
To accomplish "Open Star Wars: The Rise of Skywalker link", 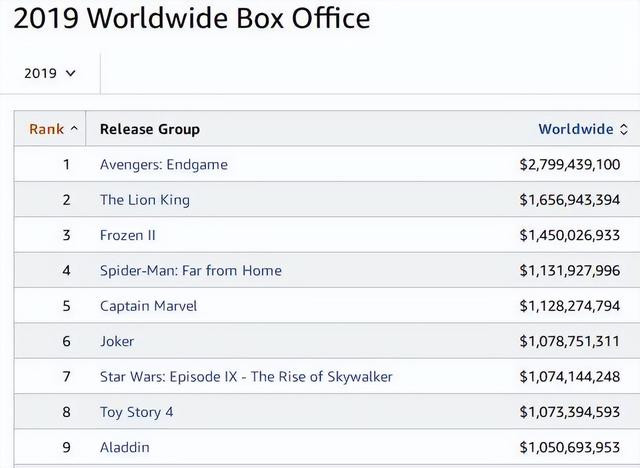I will pyautogui.click(x=246, y=377).
